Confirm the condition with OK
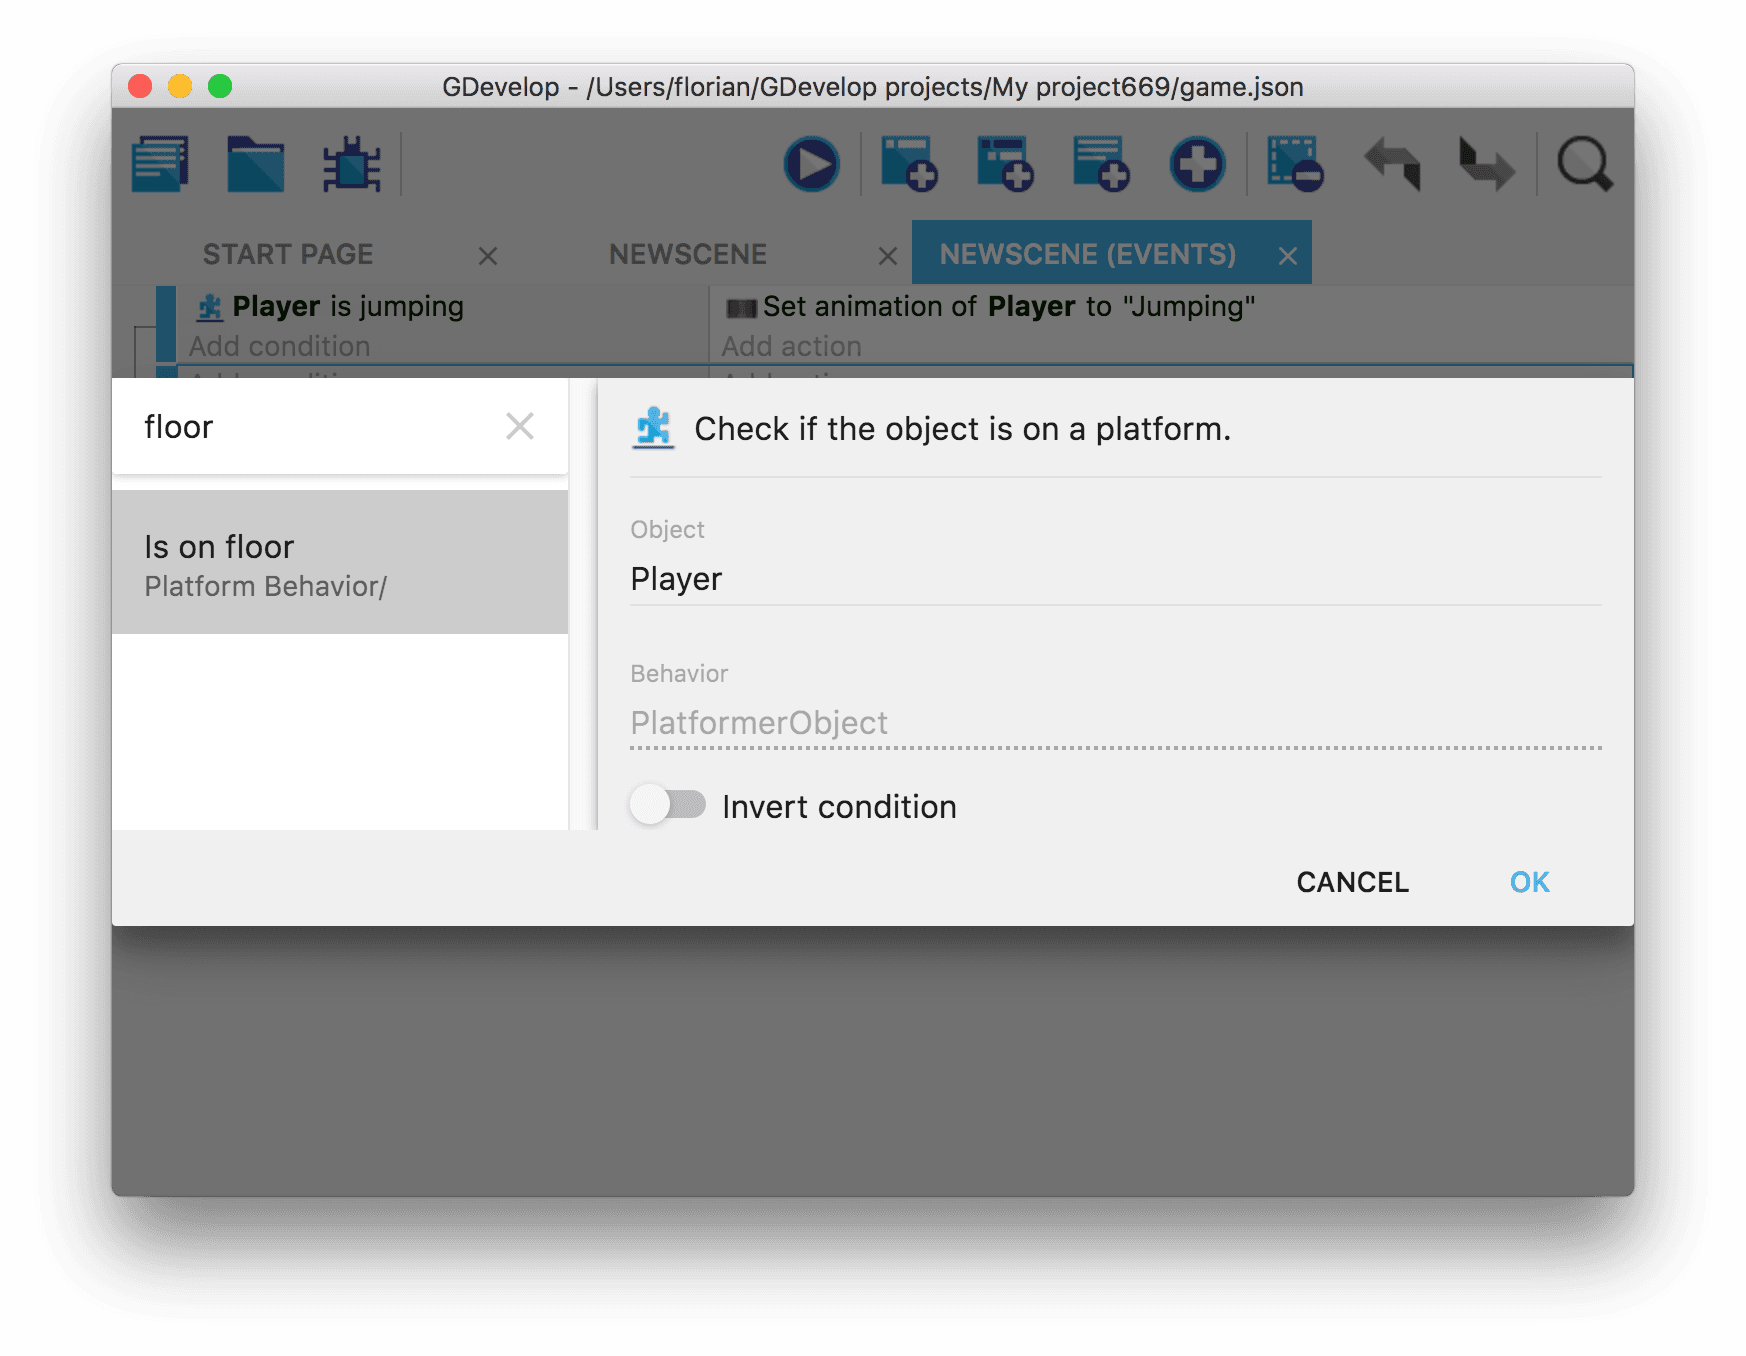The image size is (1746, 1356). coord(1529,882)
